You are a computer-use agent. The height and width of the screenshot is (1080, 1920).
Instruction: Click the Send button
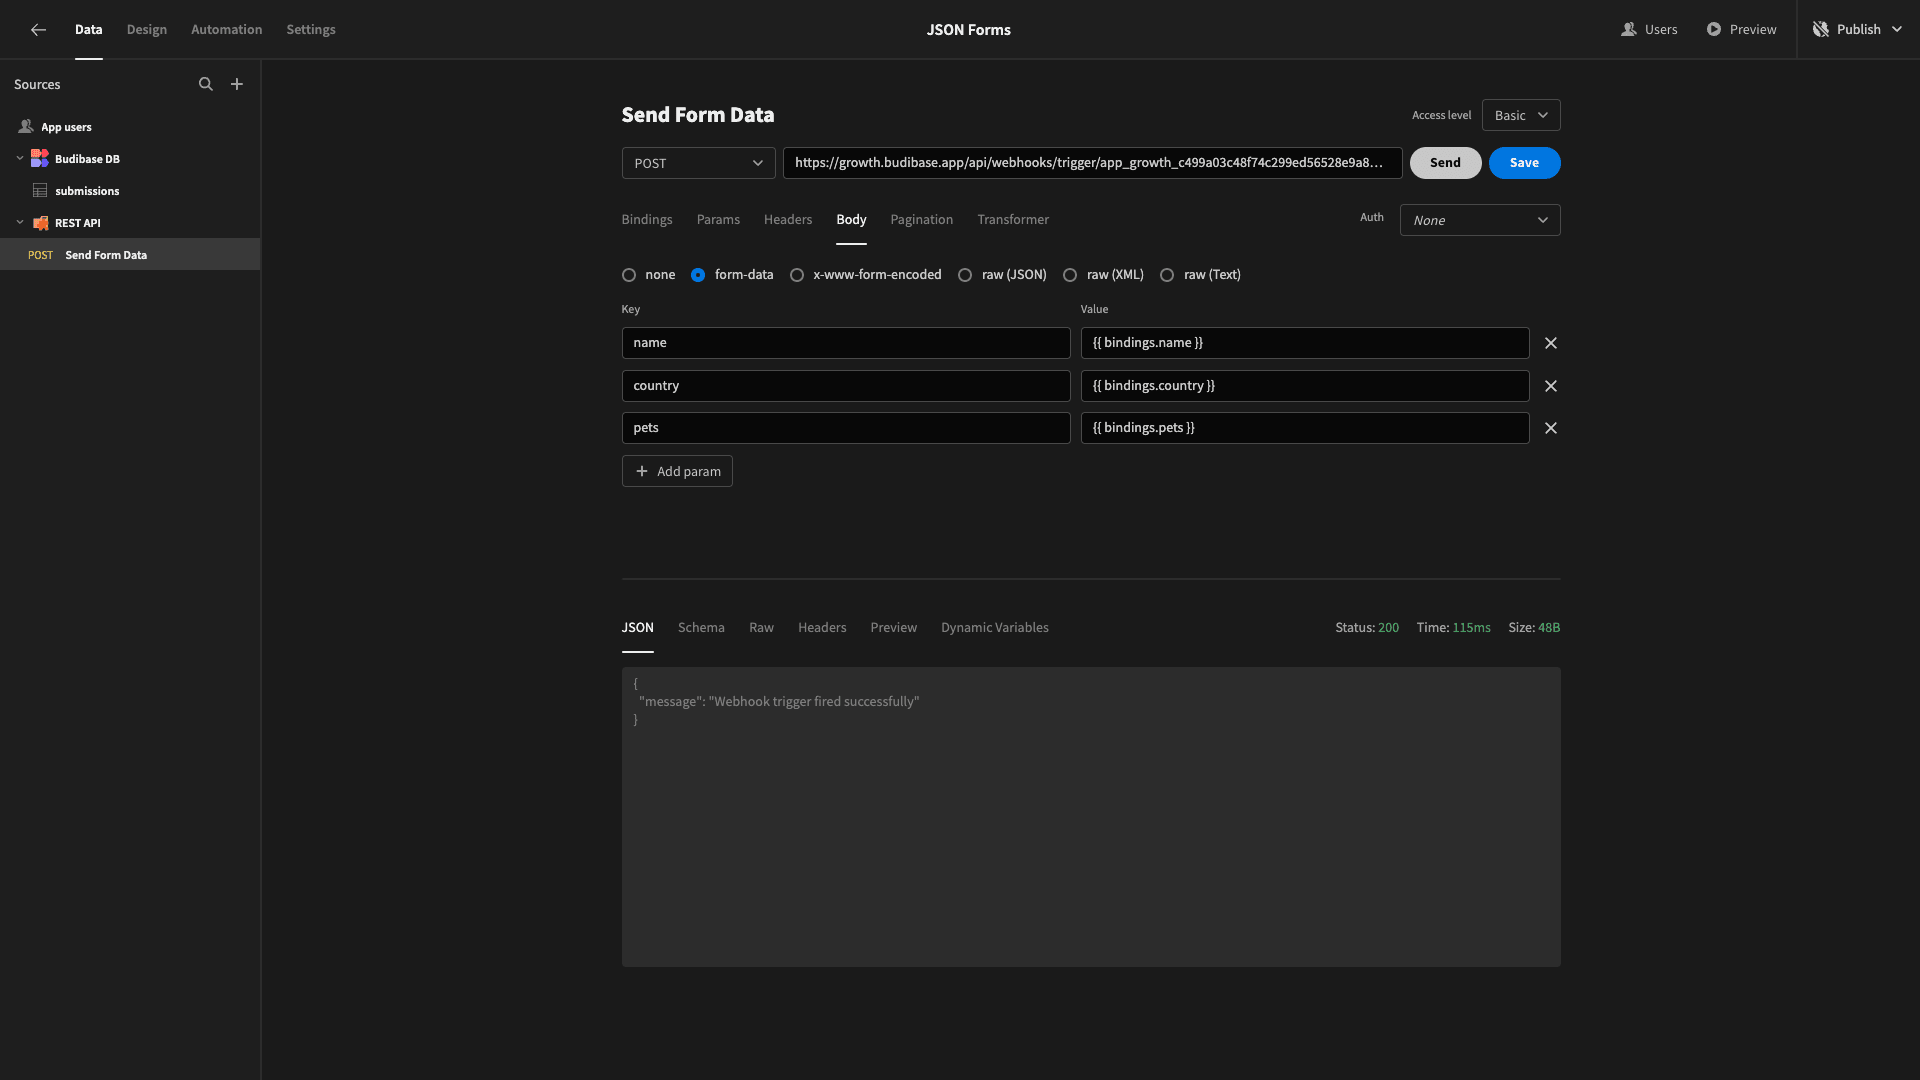pyautogui.click(x=1445, y=163)
